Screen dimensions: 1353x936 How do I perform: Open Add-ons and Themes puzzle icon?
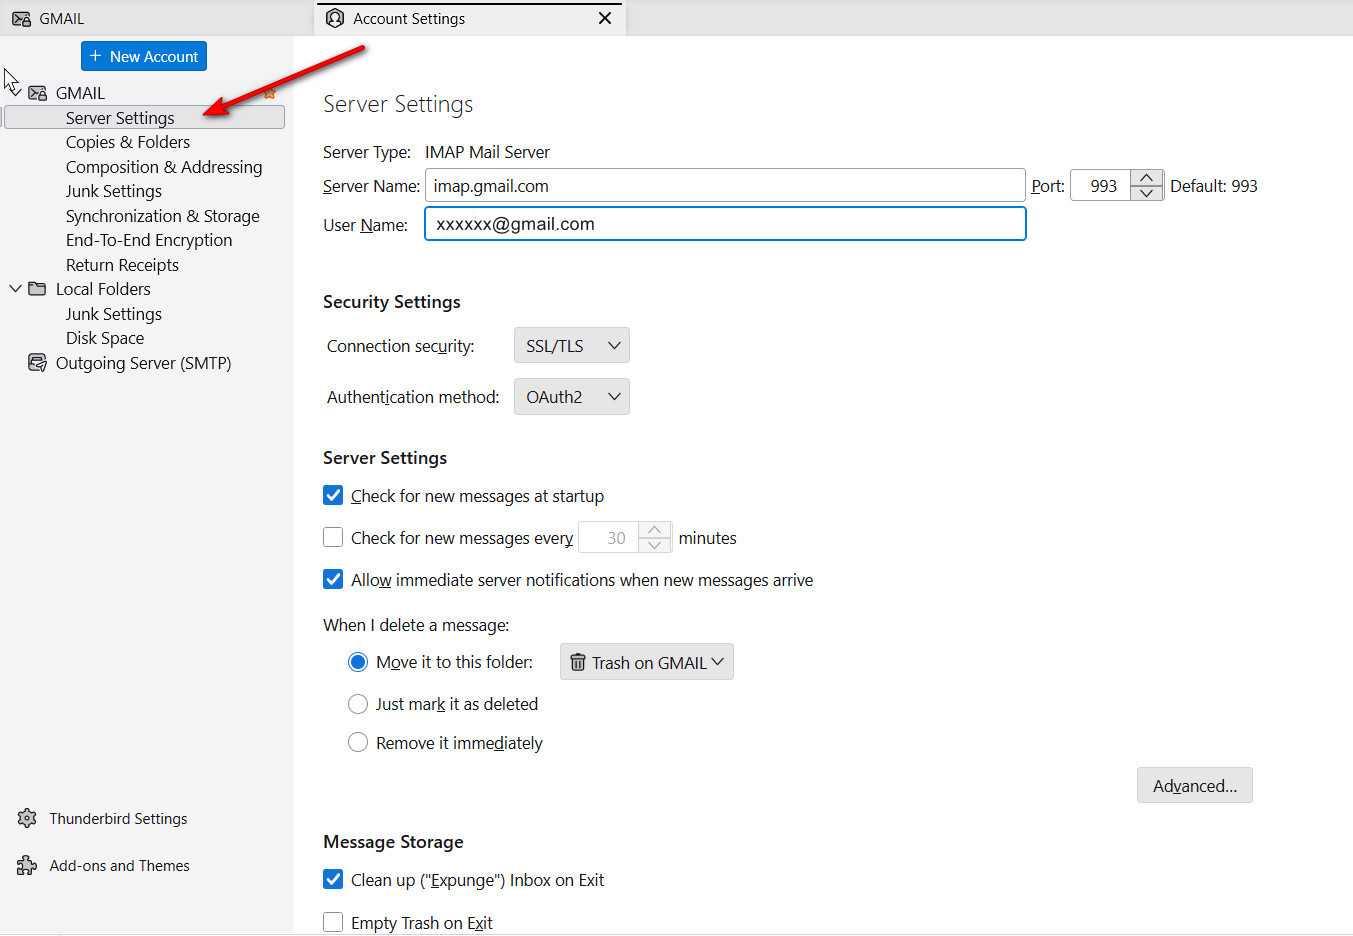[27, 866]
